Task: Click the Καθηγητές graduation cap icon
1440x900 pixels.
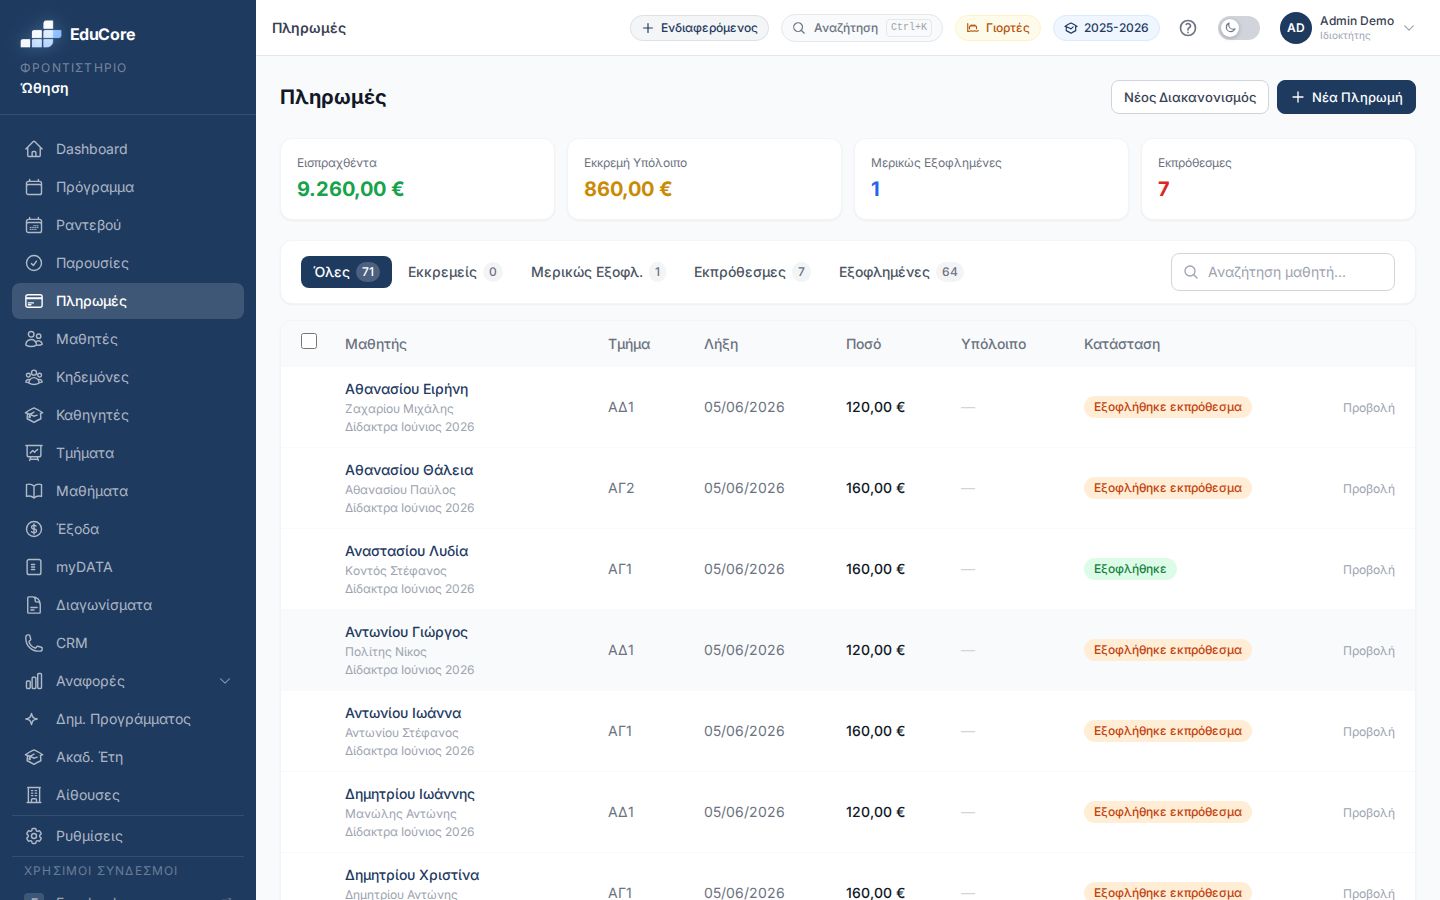Action: [34, 415]
